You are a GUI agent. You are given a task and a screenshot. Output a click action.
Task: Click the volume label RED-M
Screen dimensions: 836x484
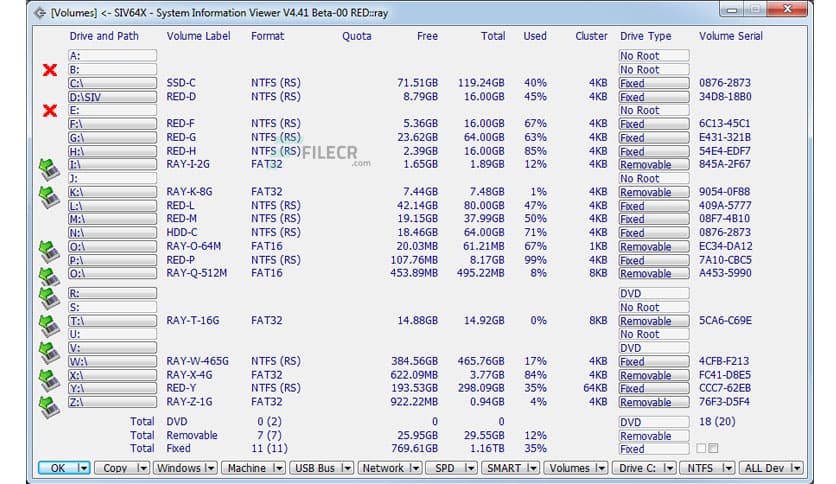point(182,219)
